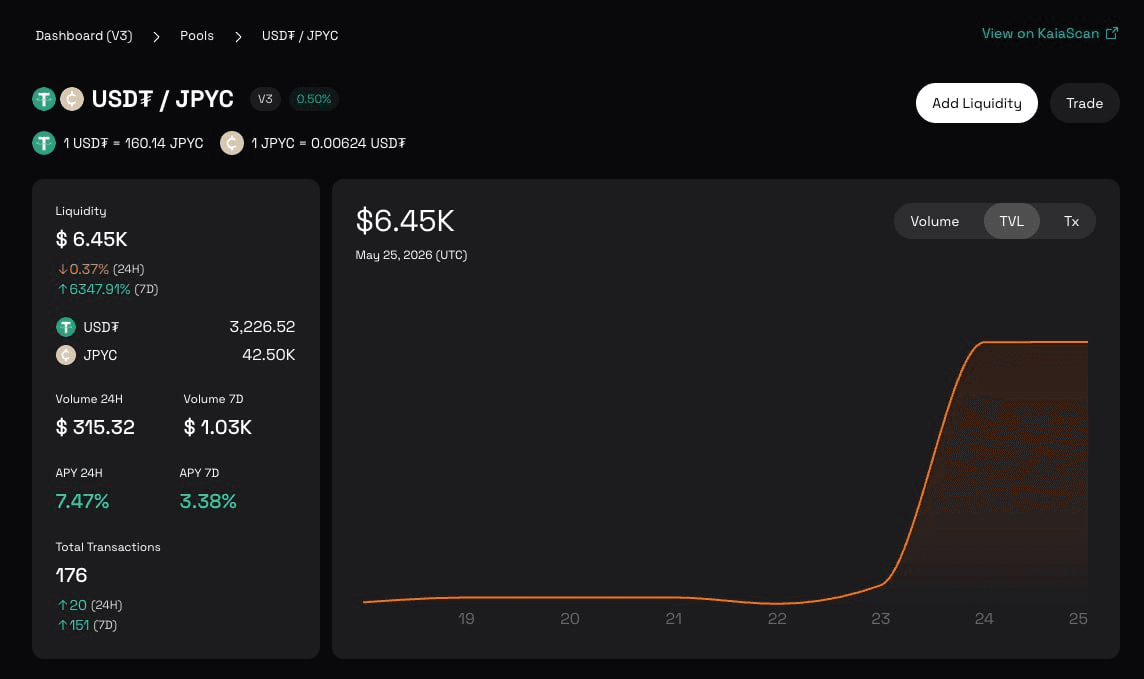Image resolution: width=1144 pixels, height=679 pixels.
Task: Click the 0.50% fee badge
Action: [314, 98]
